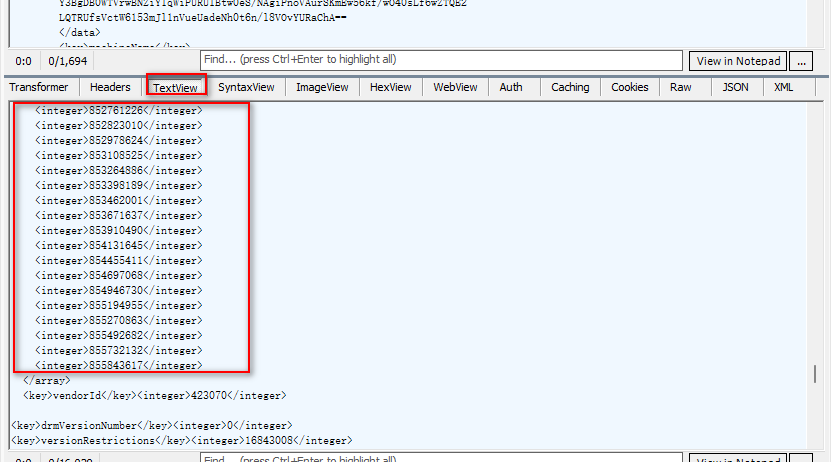Click the integer 855492682 line

pos(119,336)
